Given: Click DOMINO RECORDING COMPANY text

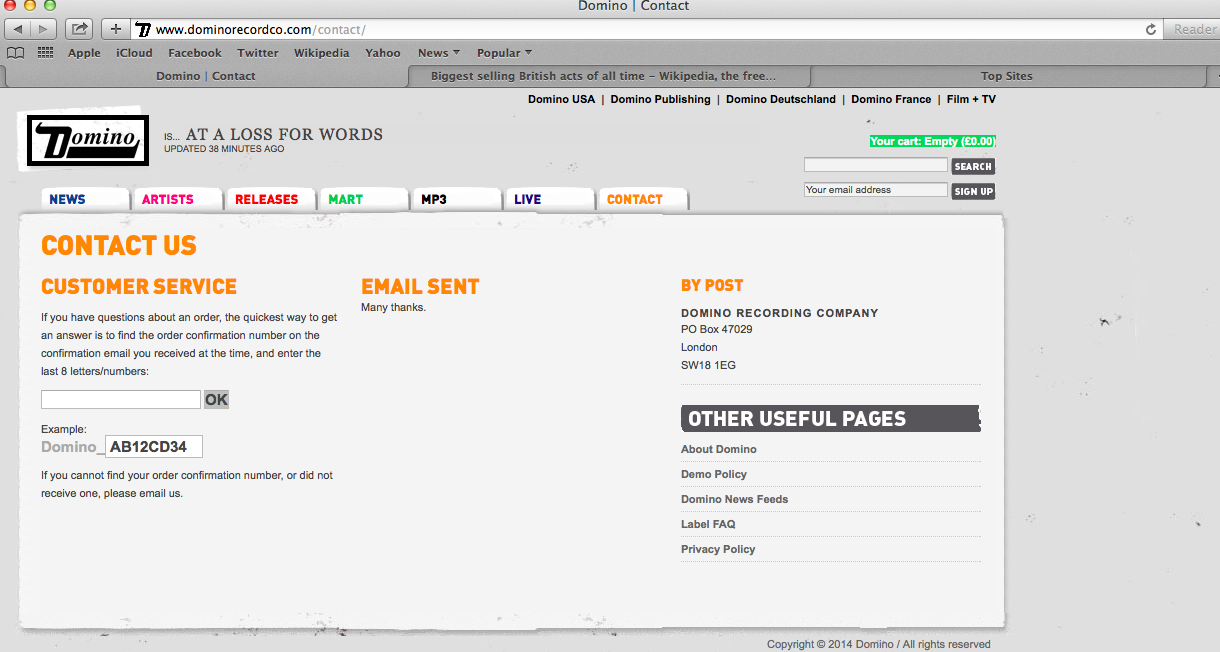Looking at the screenshot, I should point(780,313).
